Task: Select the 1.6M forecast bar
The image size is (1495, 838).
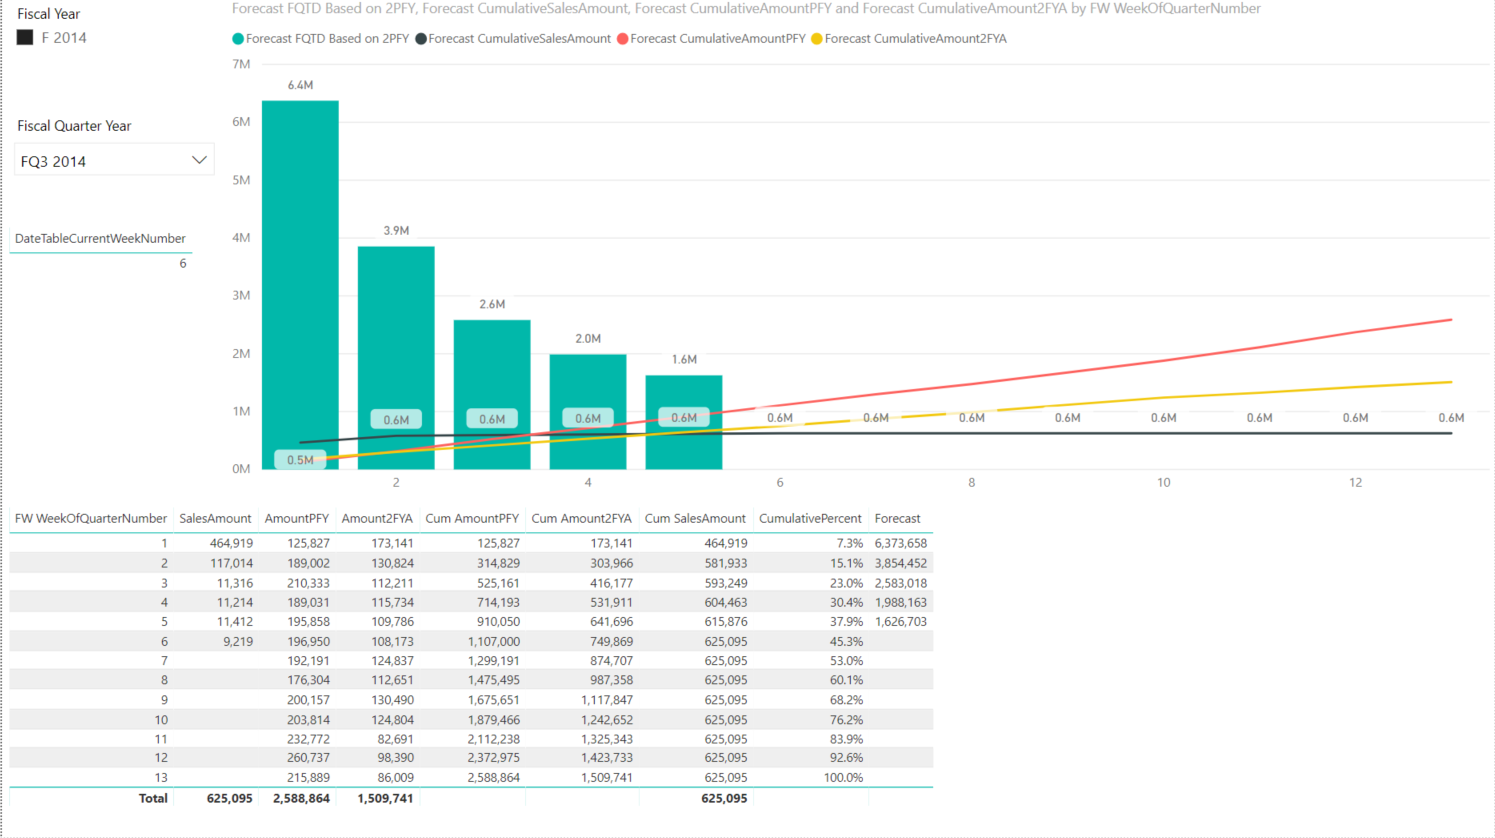Action: (x=684, y=422)
